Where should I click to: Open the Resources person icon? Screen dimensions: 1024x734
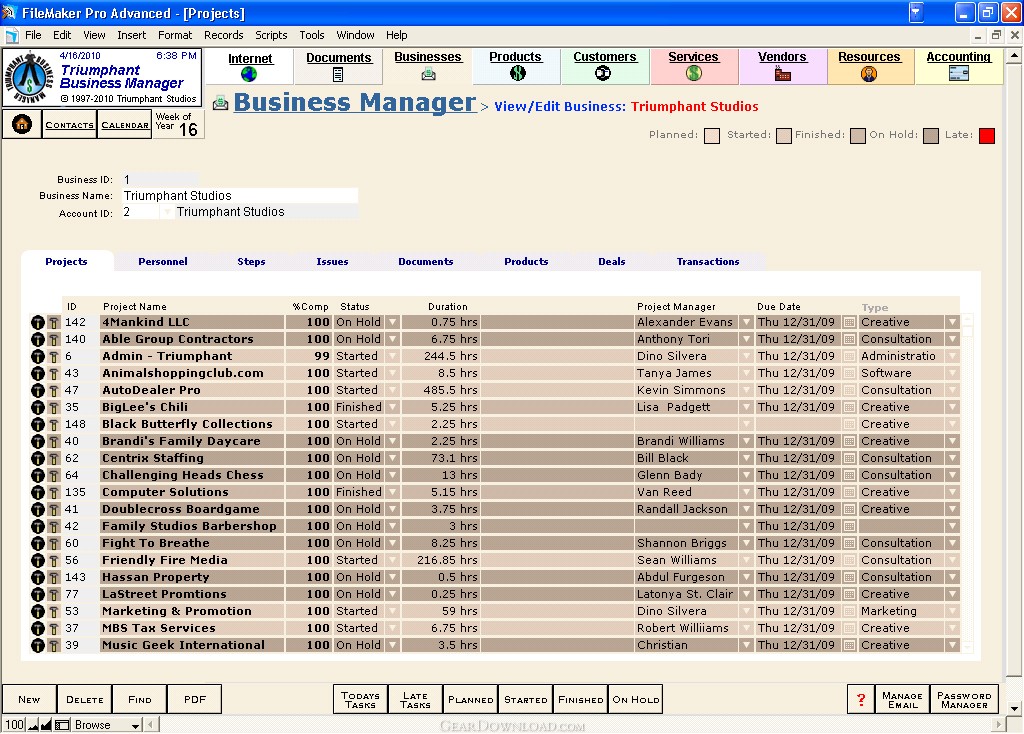tap(869, 74)
